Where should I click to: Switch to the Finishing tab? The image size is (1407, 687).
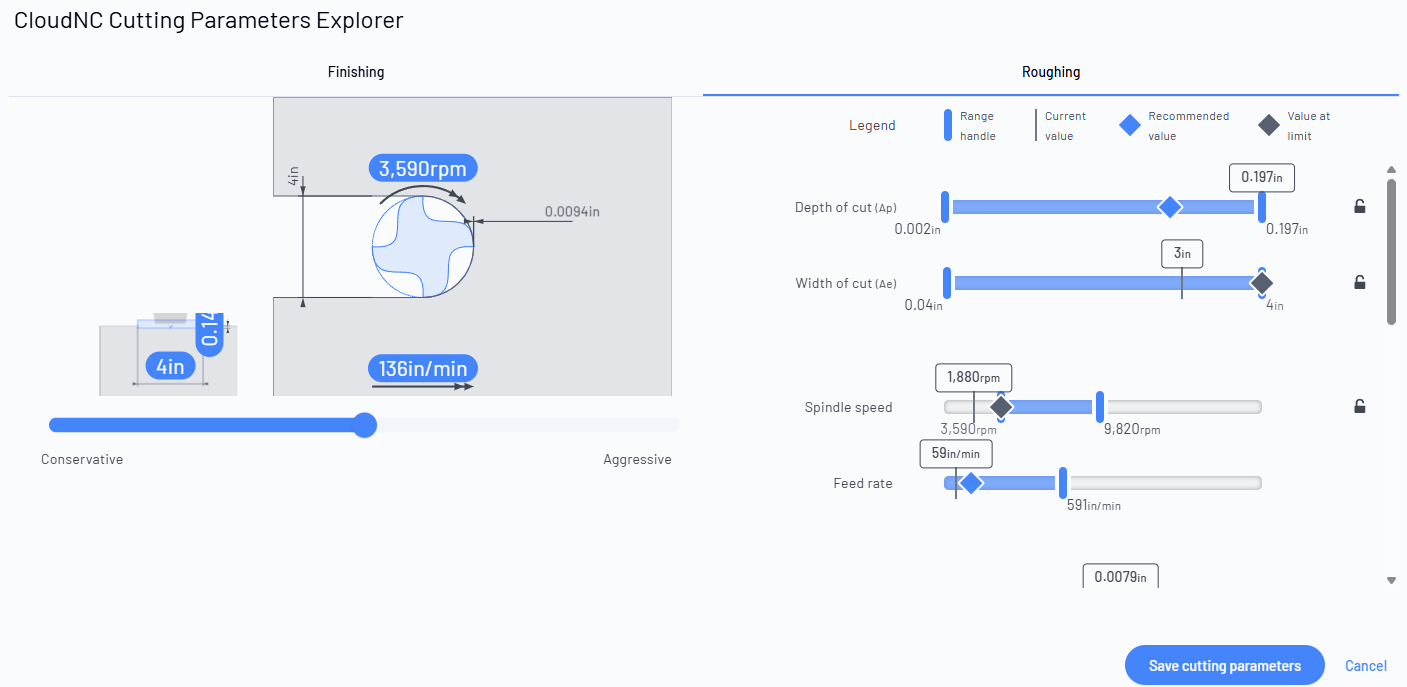click(x=356, y=72)
